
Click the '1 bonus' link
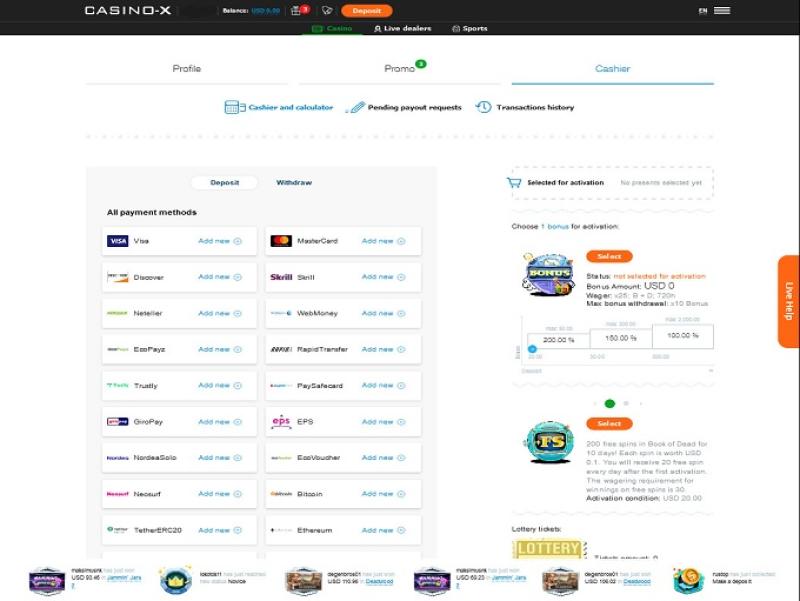click(x=555, y=227)
